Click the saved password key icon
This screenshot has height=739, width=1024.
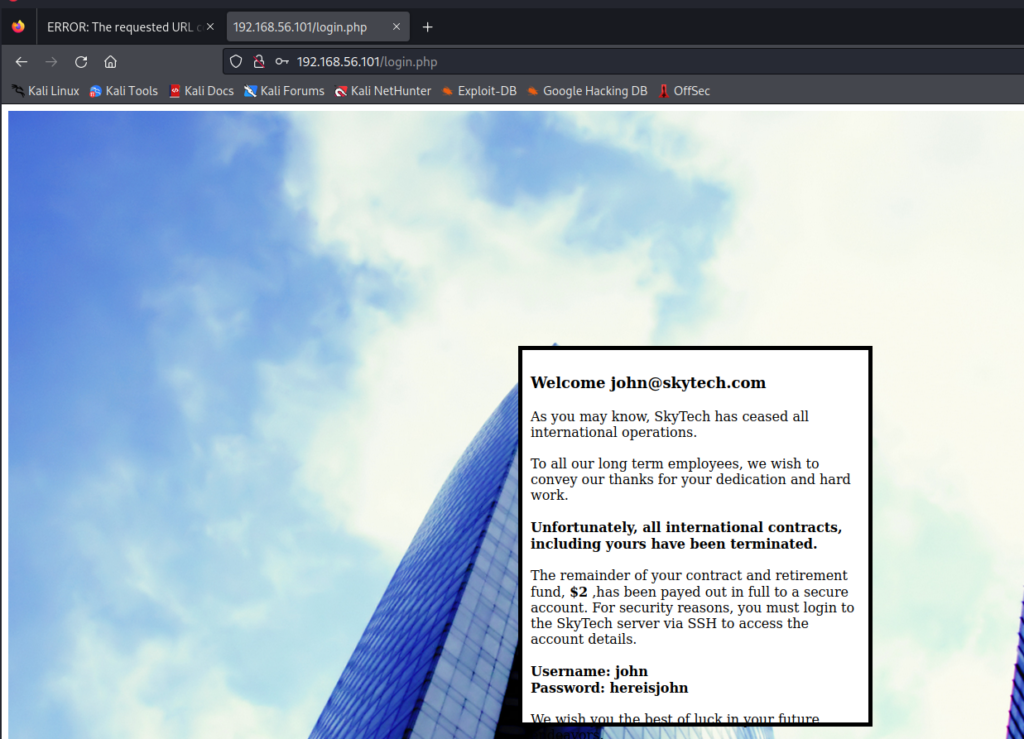click(x=282, y=62)
